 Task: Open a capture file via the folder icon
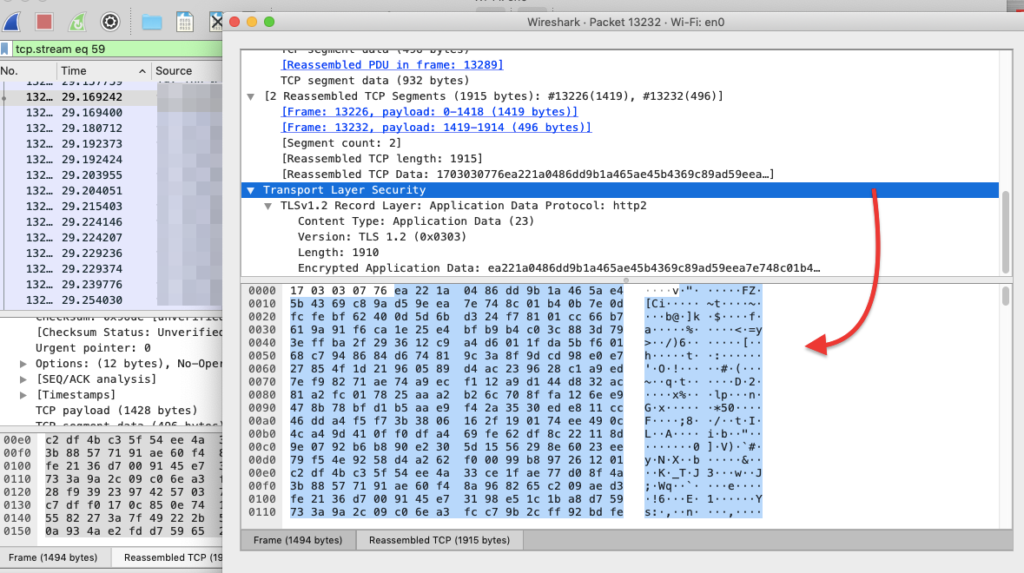click(152, 22)
